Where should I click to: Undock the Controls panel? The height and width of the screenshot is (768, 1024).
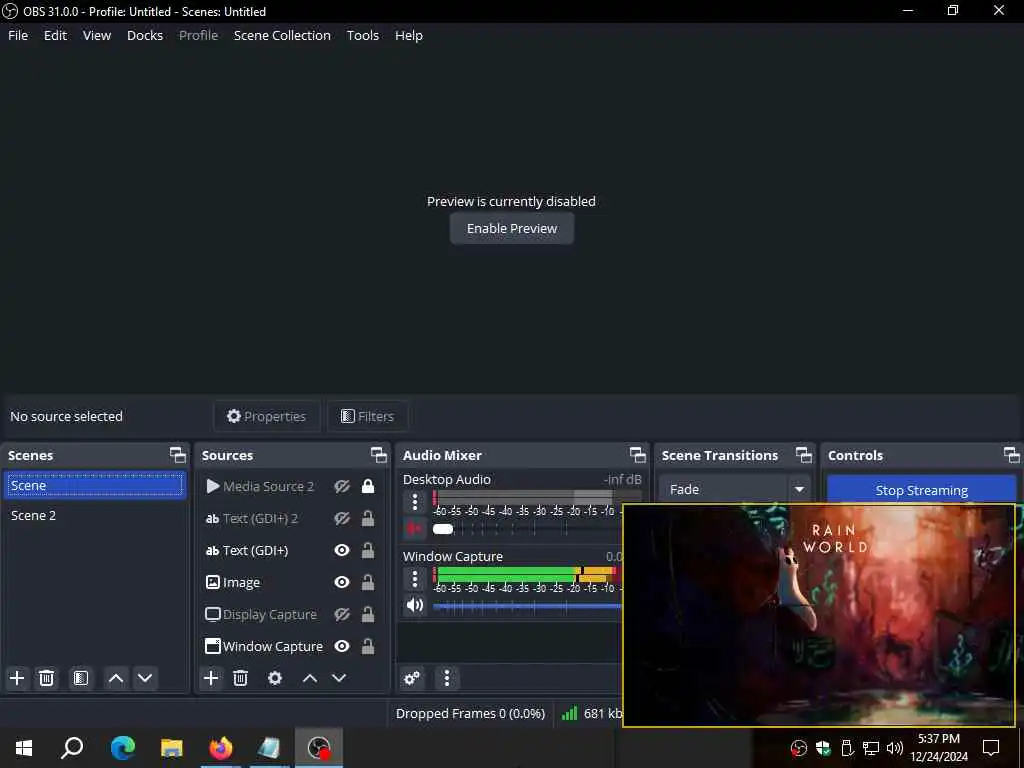click(x=1012, y=455)
